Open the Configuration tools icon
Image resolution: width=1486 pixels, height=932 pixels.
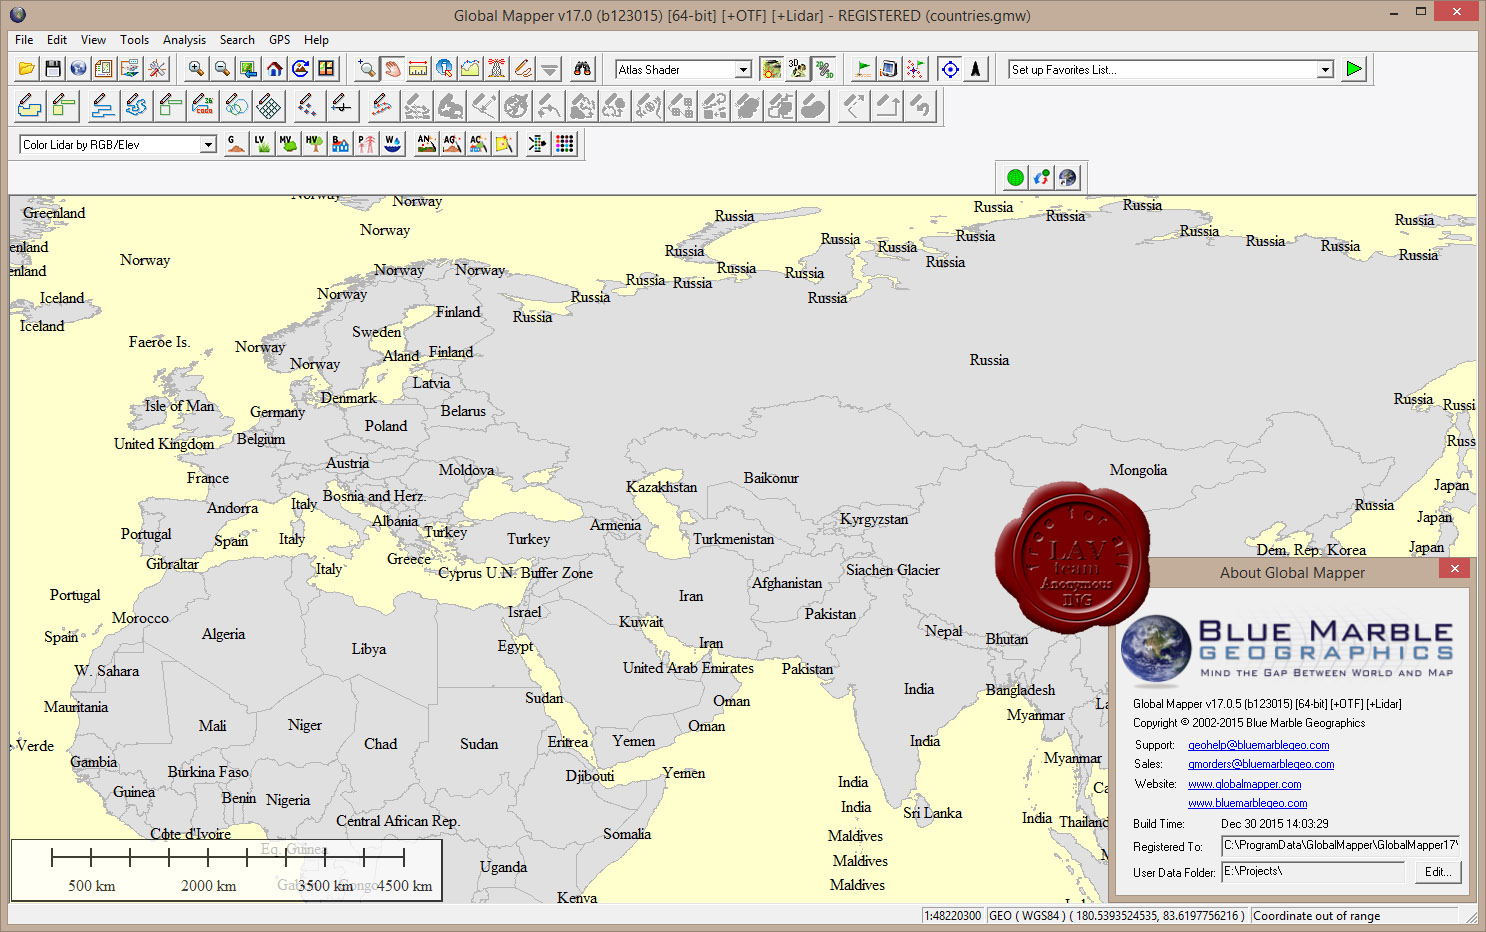coord(157,69)
